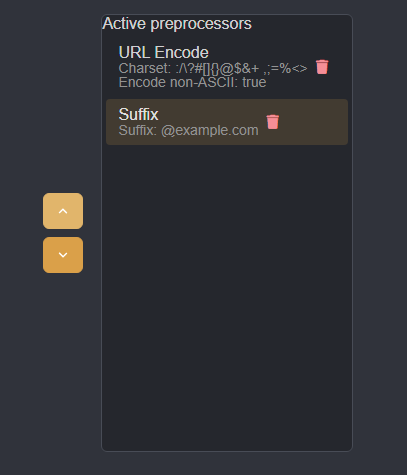
Task: Click the pink trash can beside @example.com
Action: click(x=273, y=122)
